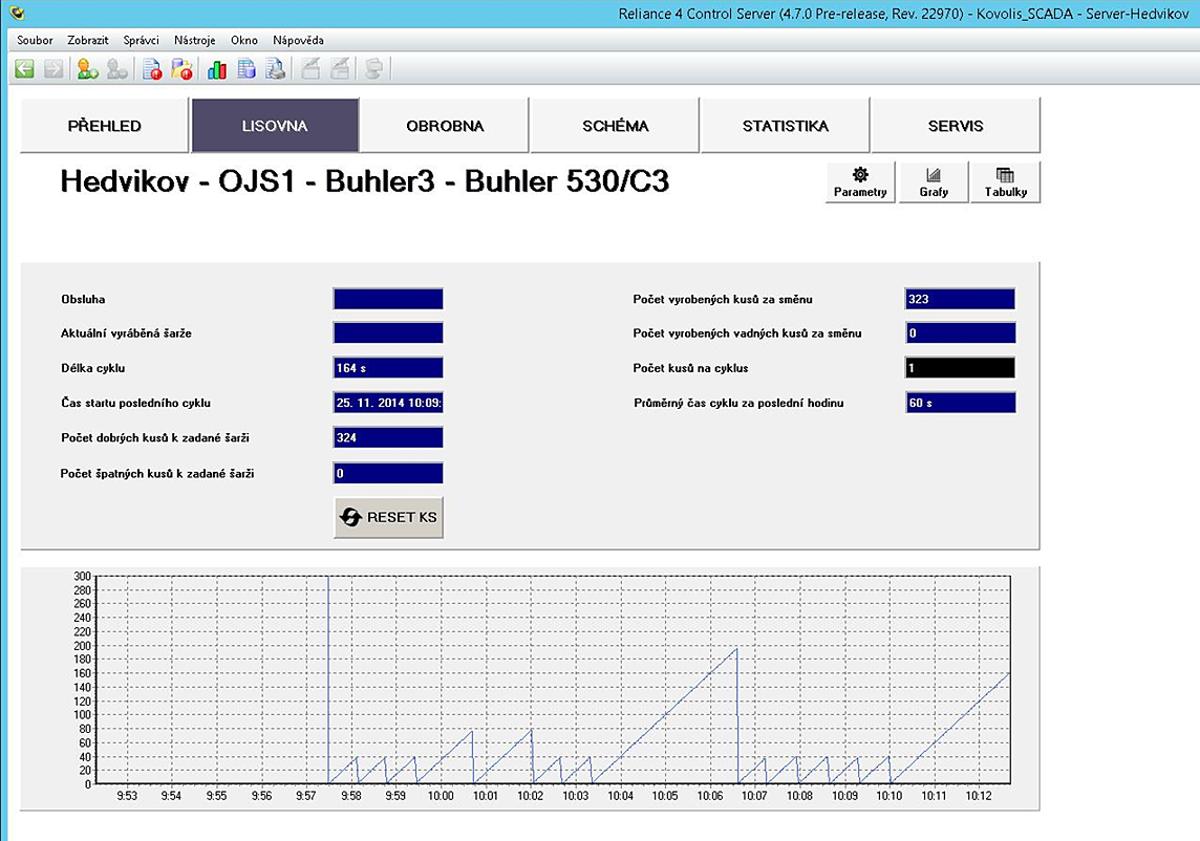Click the Obsluha value field
1200x841 pixels.
click(388, 299)
